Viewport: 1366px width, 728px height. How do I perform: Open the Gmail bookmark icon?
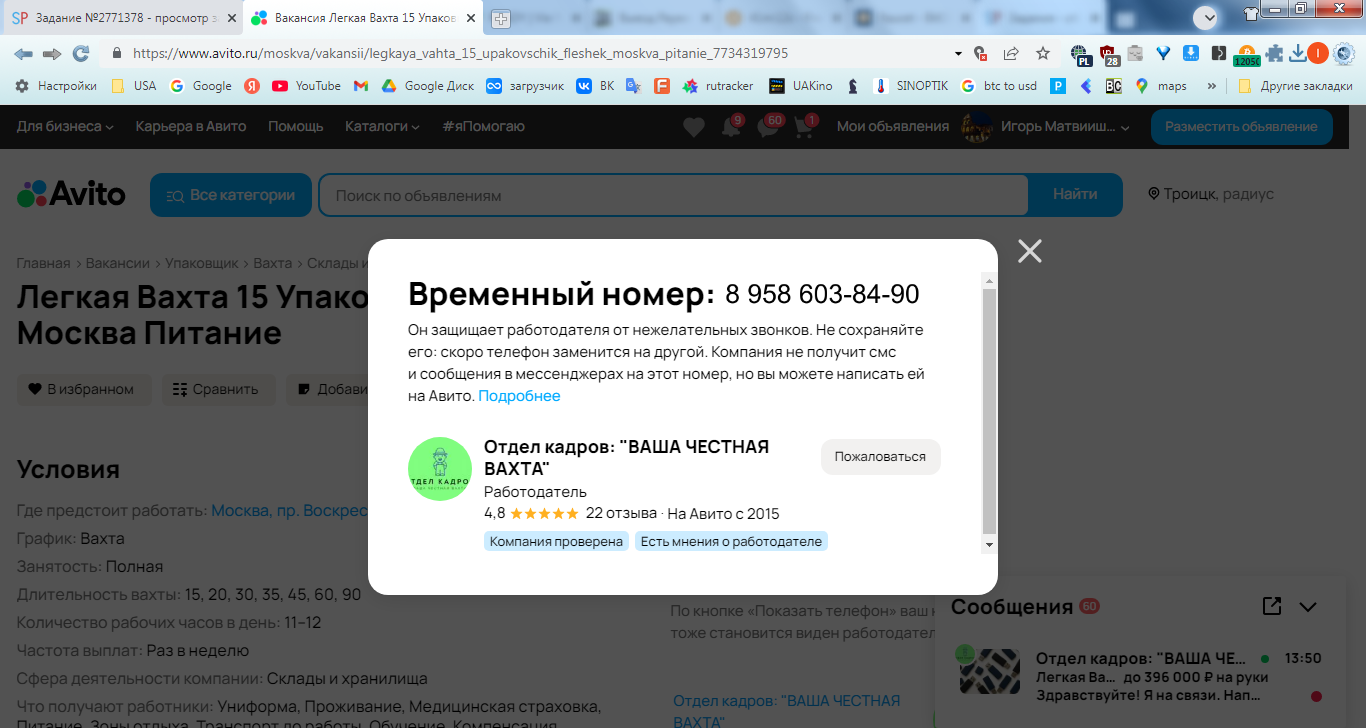pyautogui.click(x=361, y=86)
